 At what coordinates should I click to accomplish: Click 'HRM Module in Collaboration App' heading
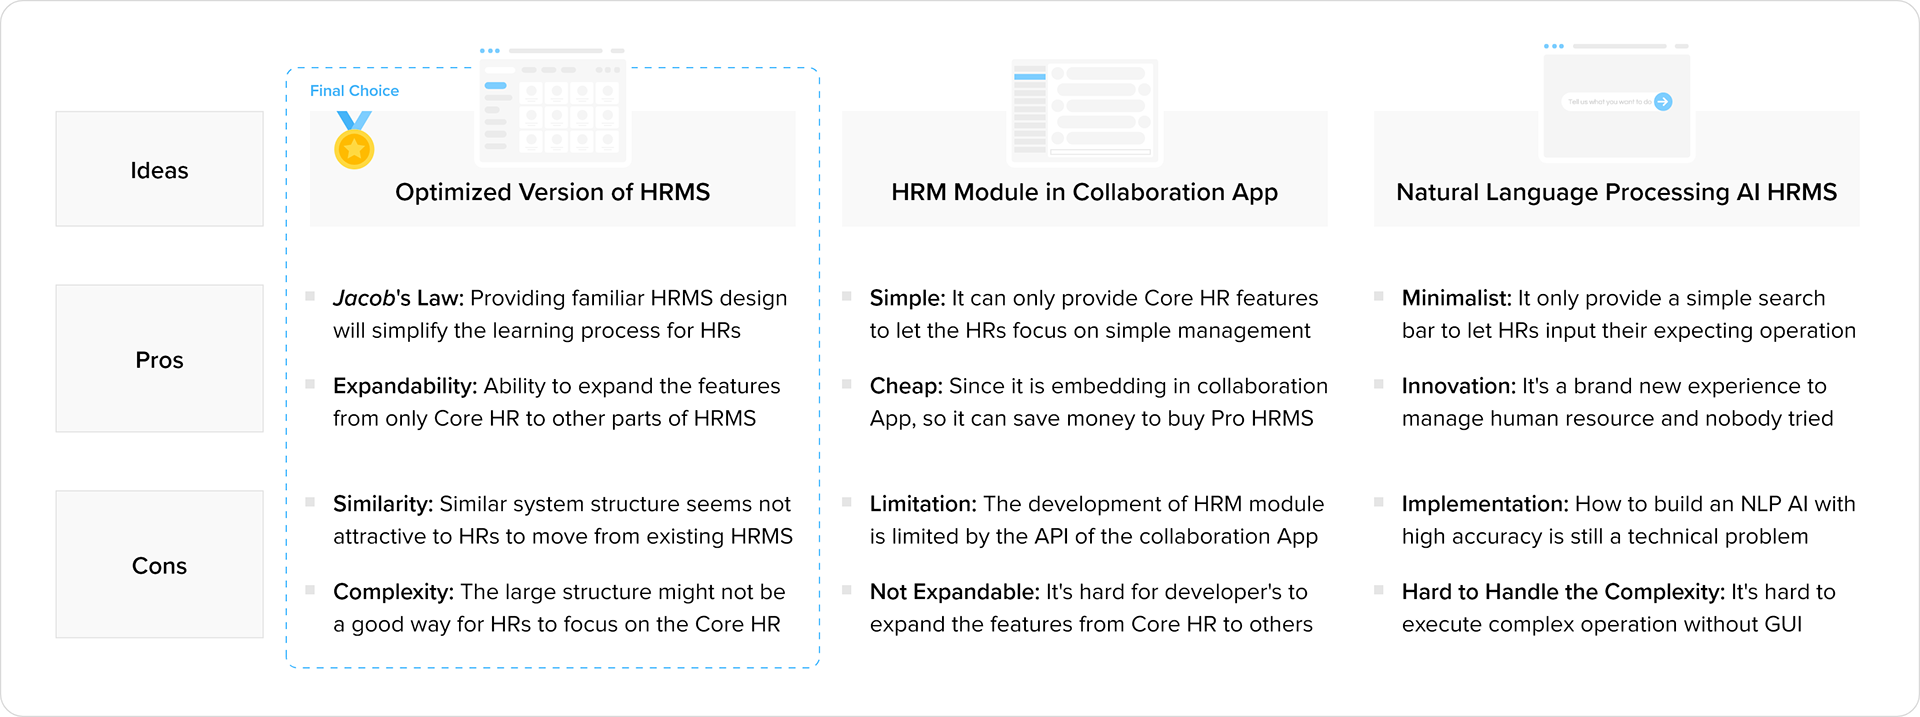click(1085, 193)
